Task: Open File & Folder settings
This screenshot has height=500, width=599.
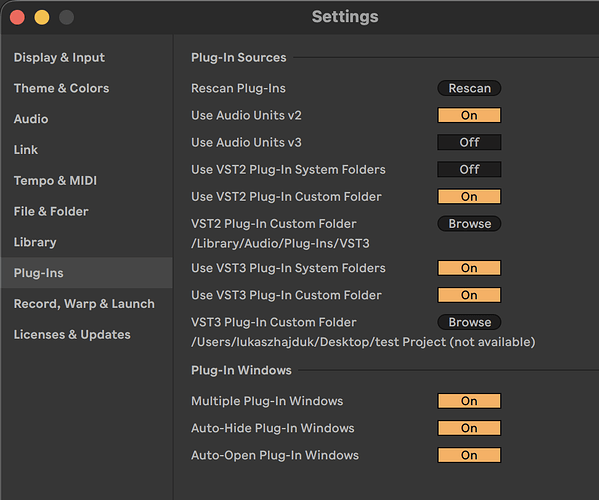Action: [x=51, y=211]
